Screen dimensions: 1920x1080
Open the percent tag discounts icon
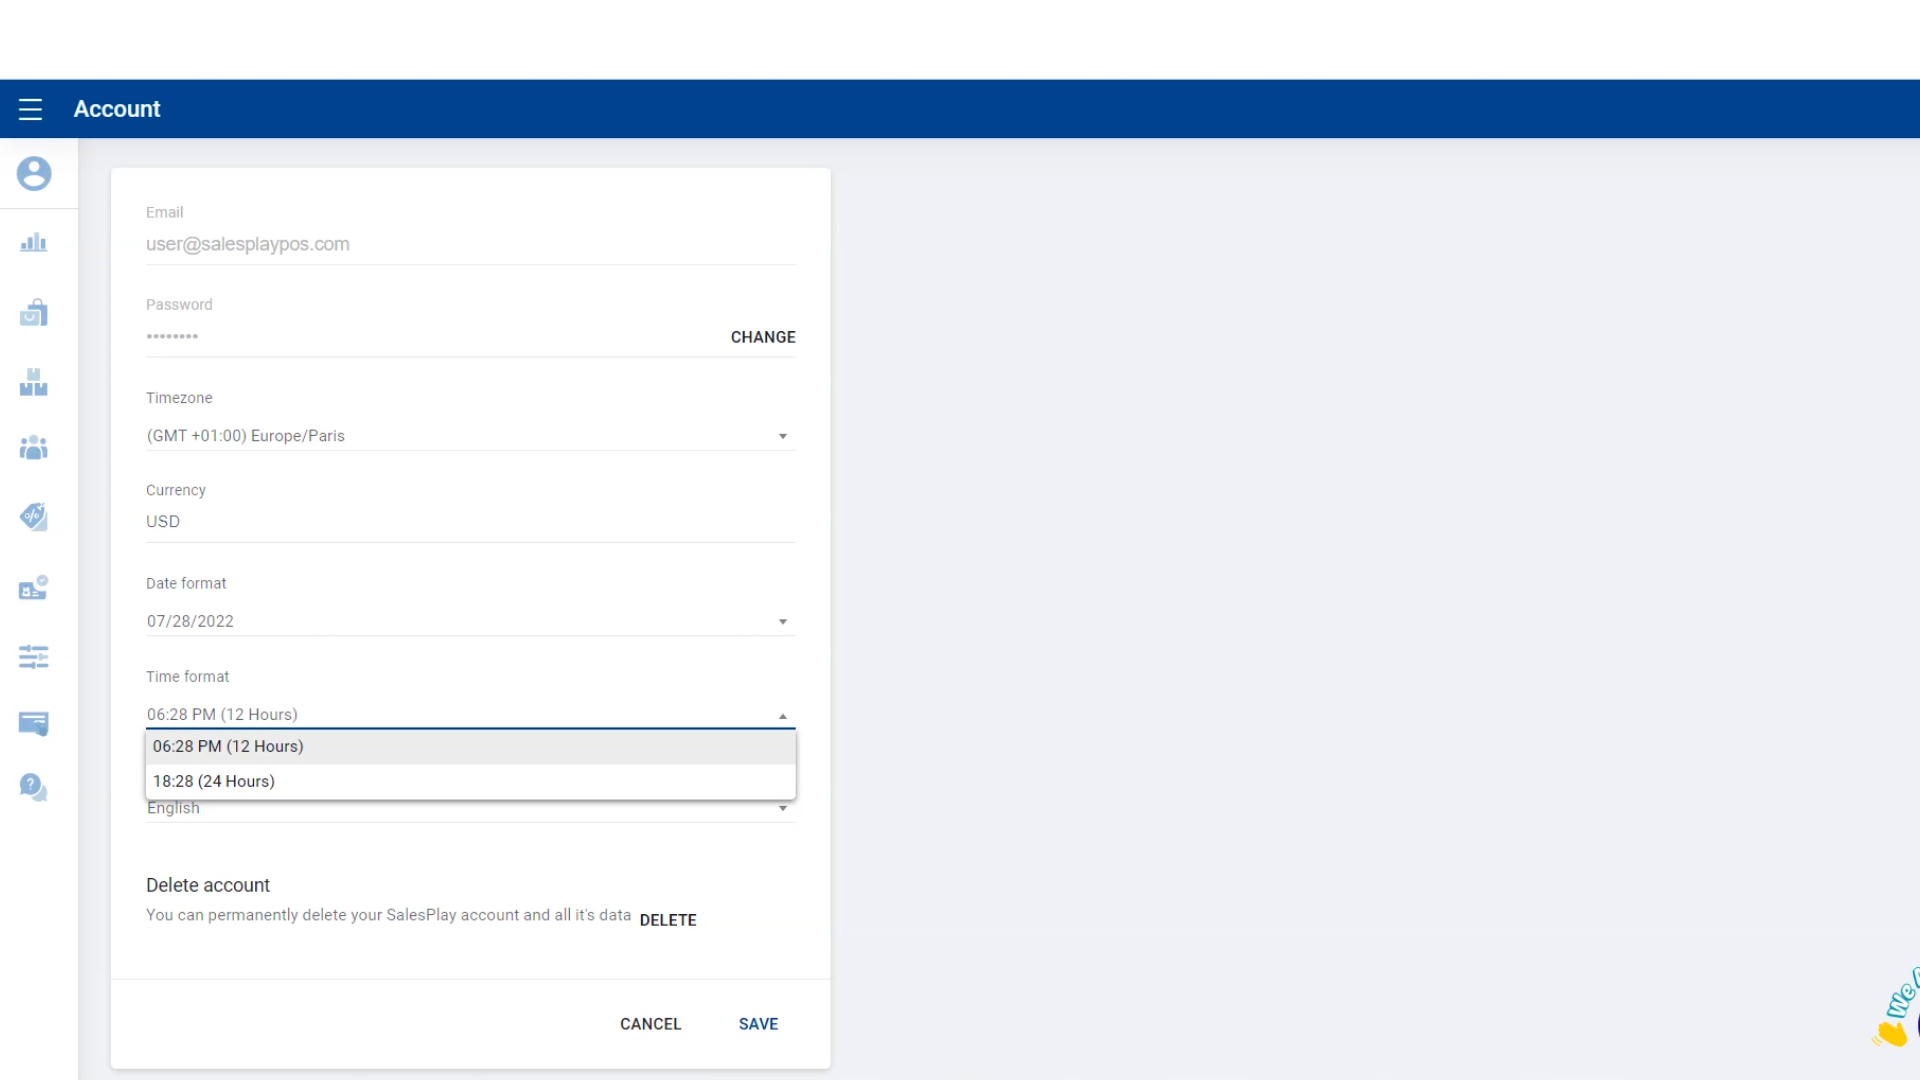(x=34, y=516)
